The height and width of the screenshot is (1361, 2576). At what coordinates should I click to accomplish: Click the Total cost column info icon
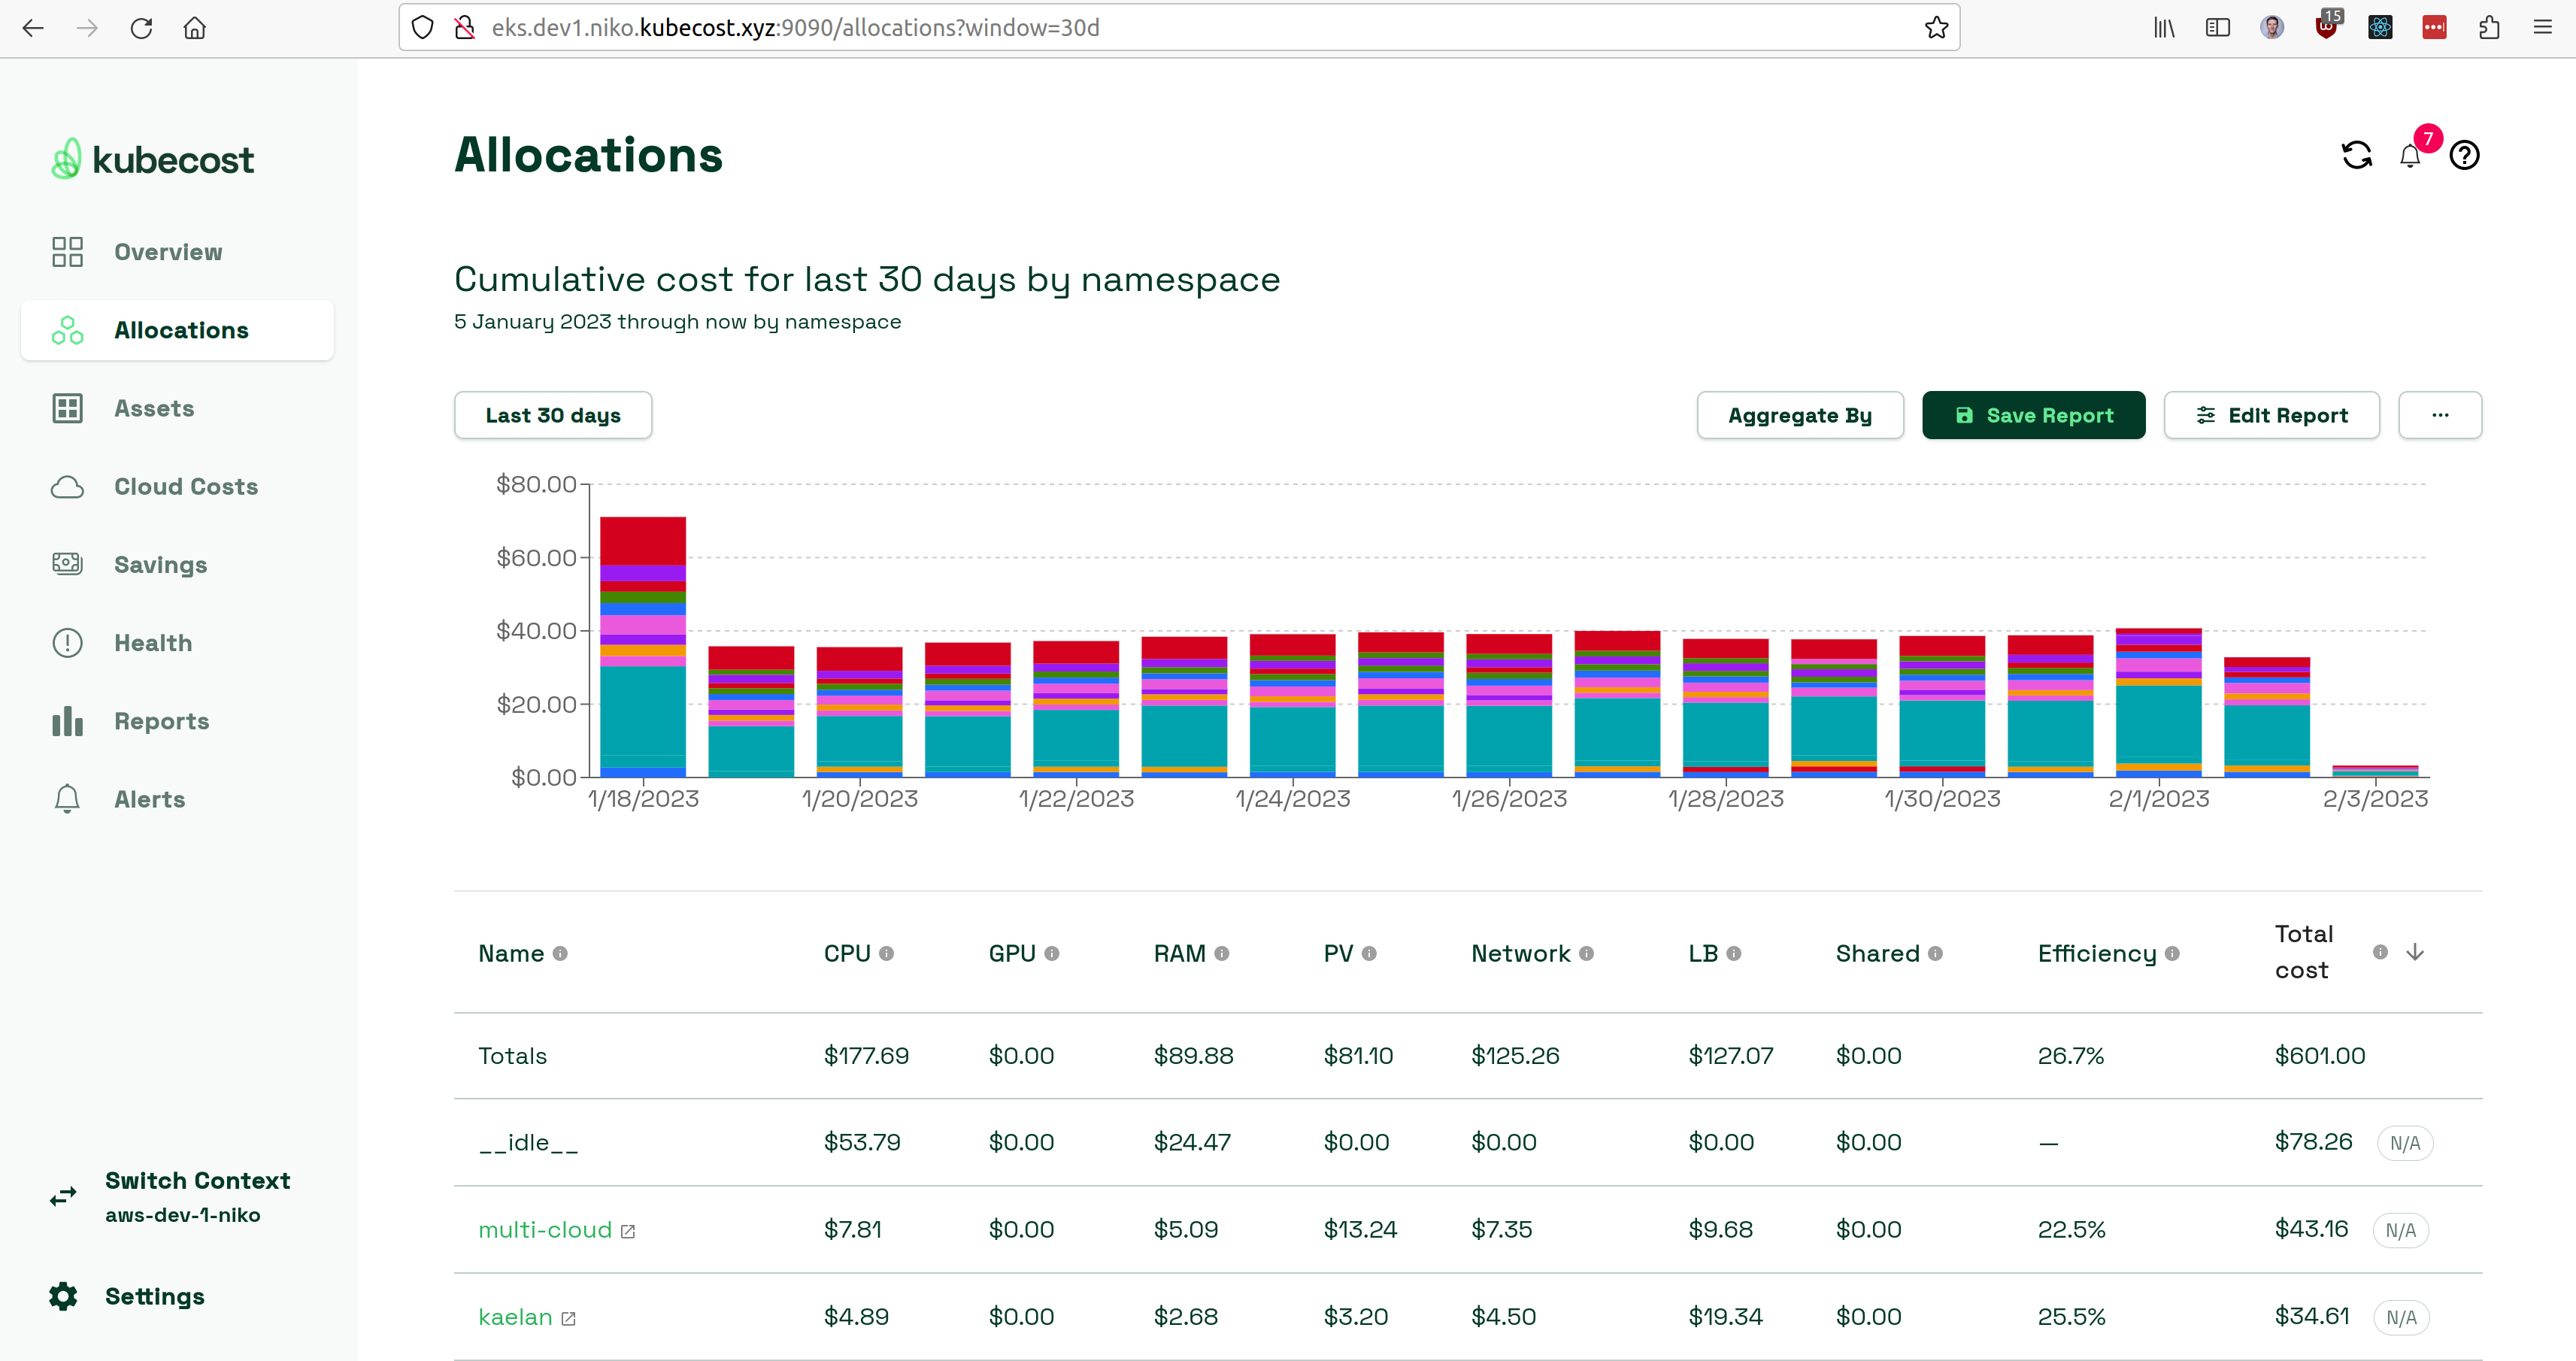click(2380, 952)
